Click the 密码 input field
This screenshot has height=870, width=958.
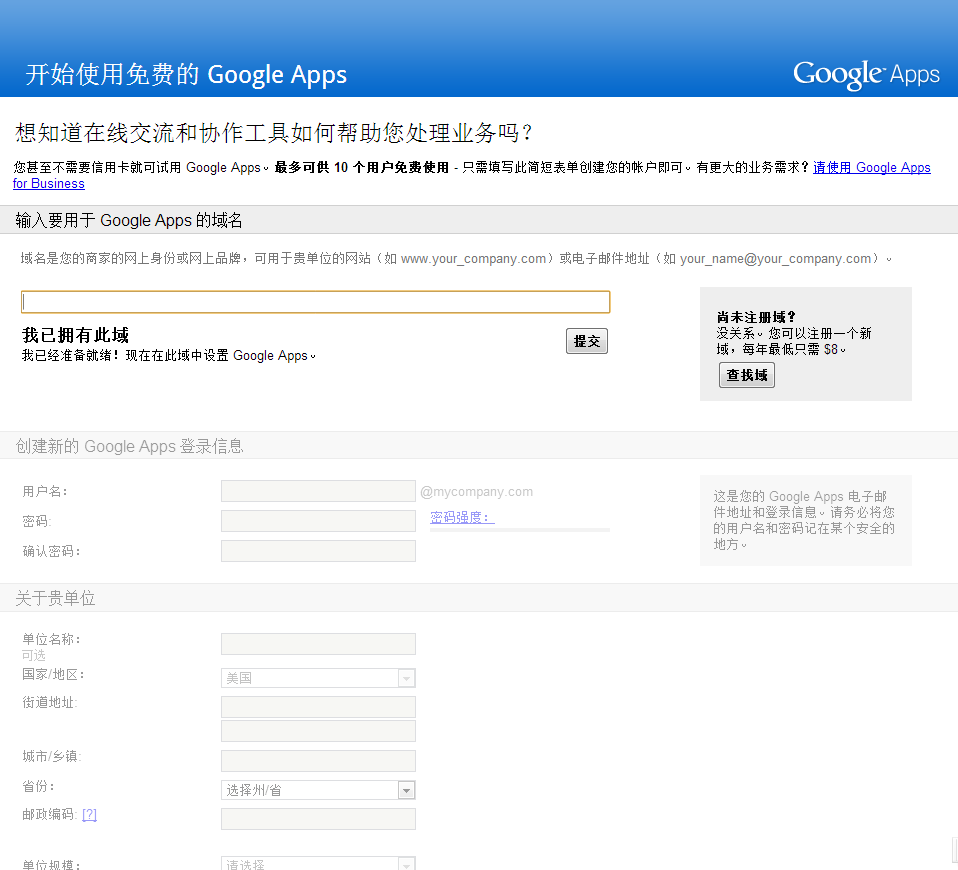pos(318,521)
